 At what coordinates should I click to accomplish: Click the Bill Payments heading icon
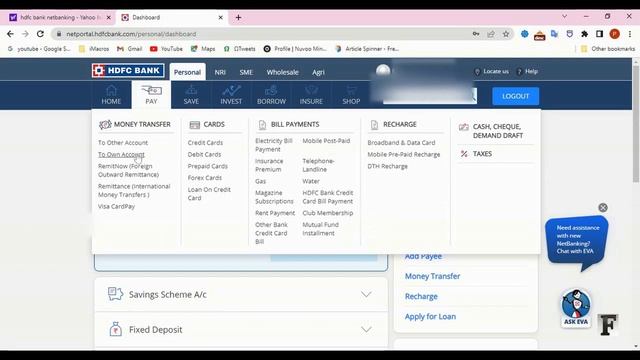point(262,125)
